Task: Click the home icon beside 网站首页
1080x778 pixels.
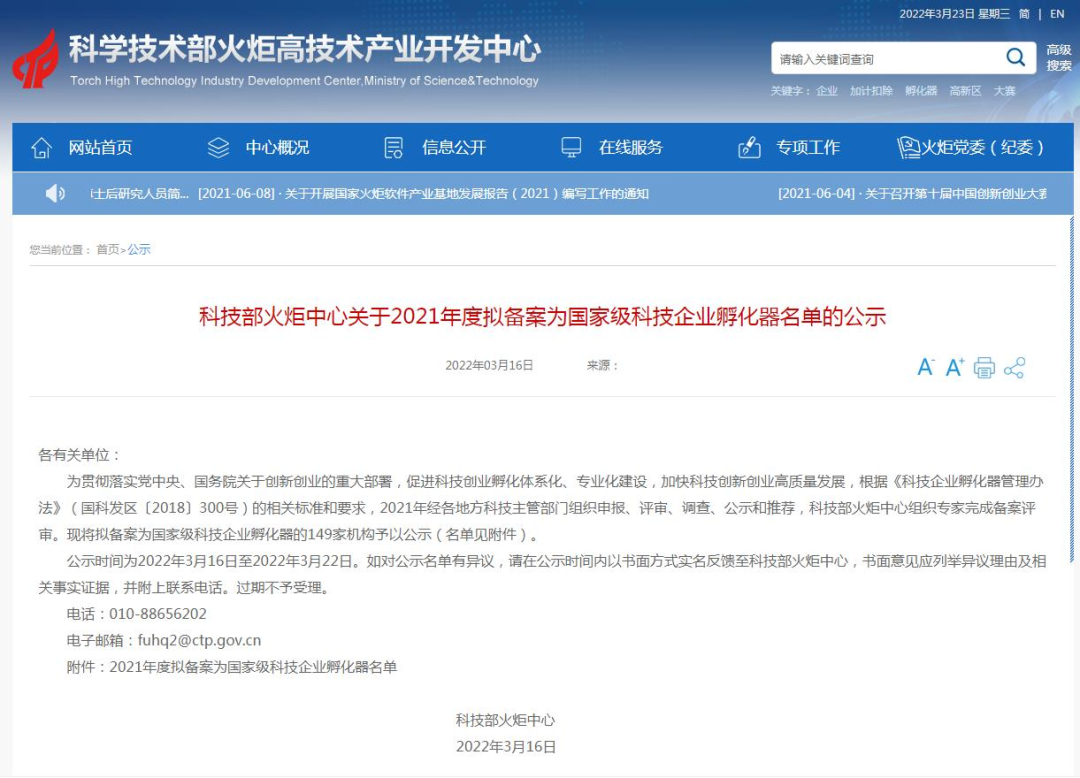Action: pyautogui.click(x=41, y=148)
